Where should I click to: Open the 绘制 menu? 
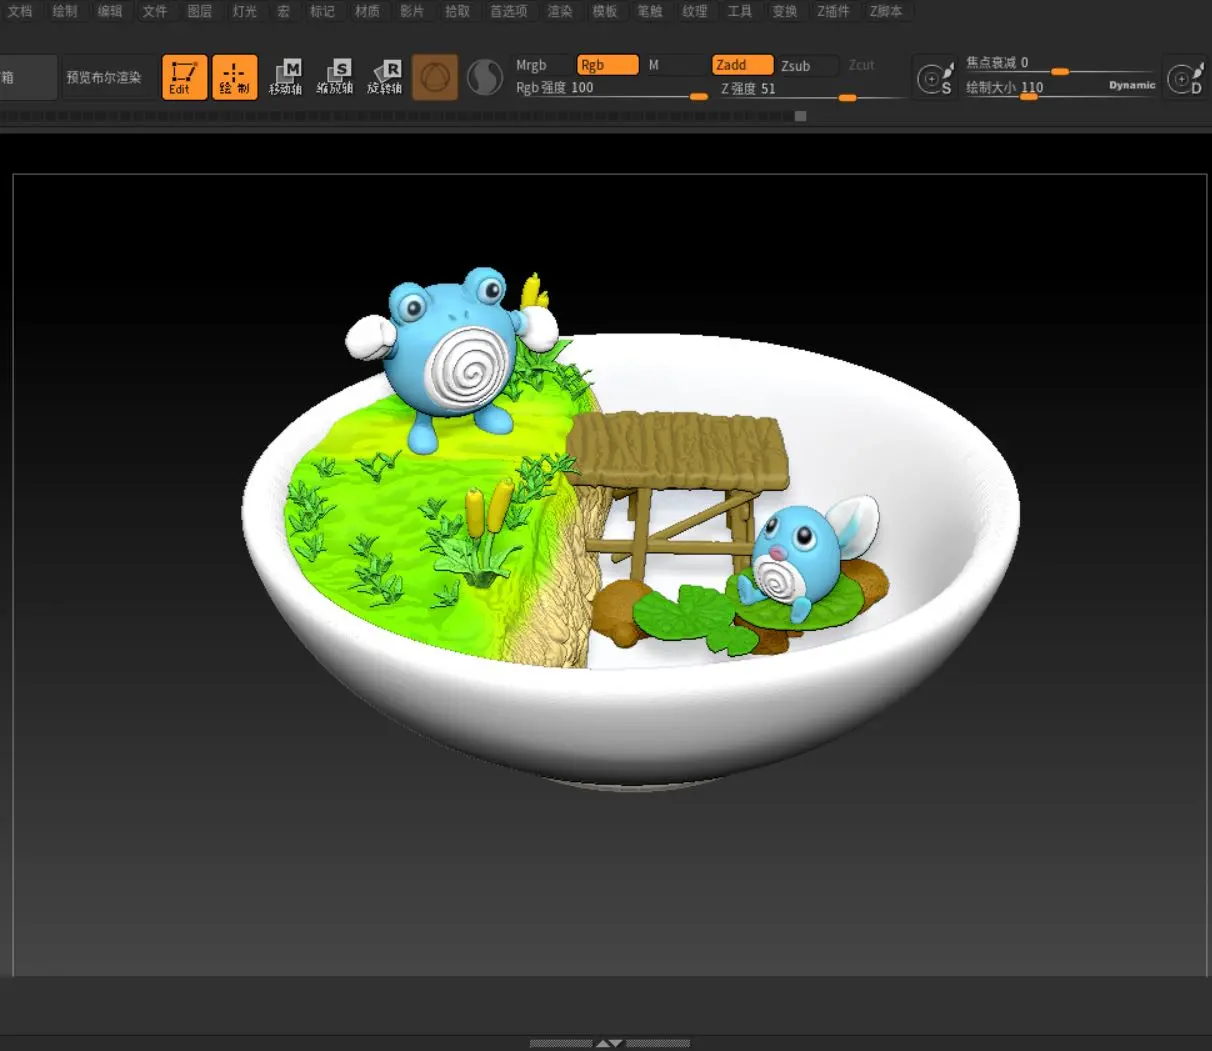65,11
